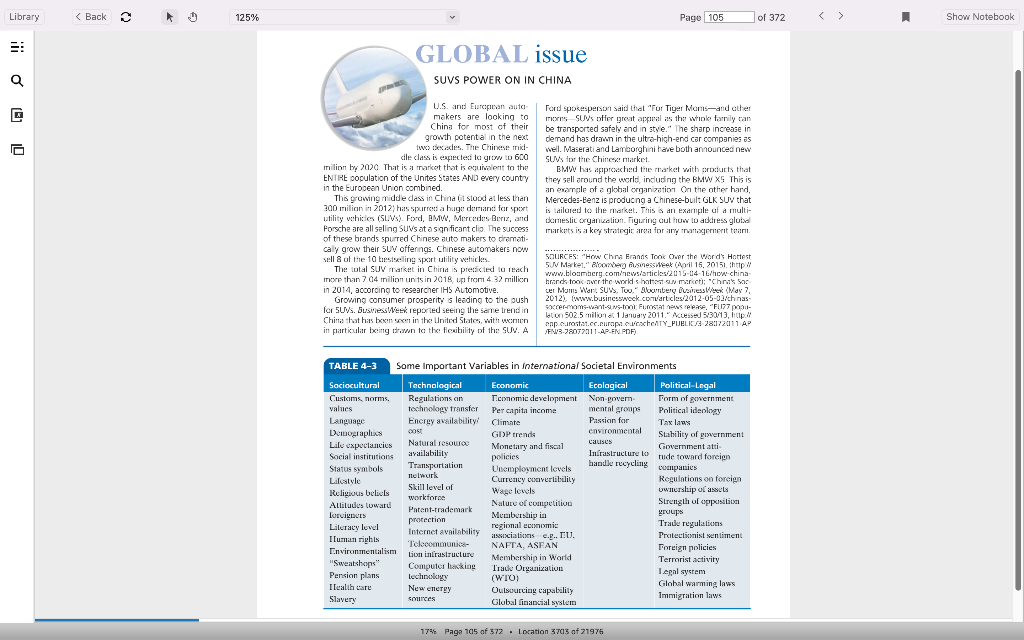
Task: Go to the next page arrow
Action: [x=841, y=17]
